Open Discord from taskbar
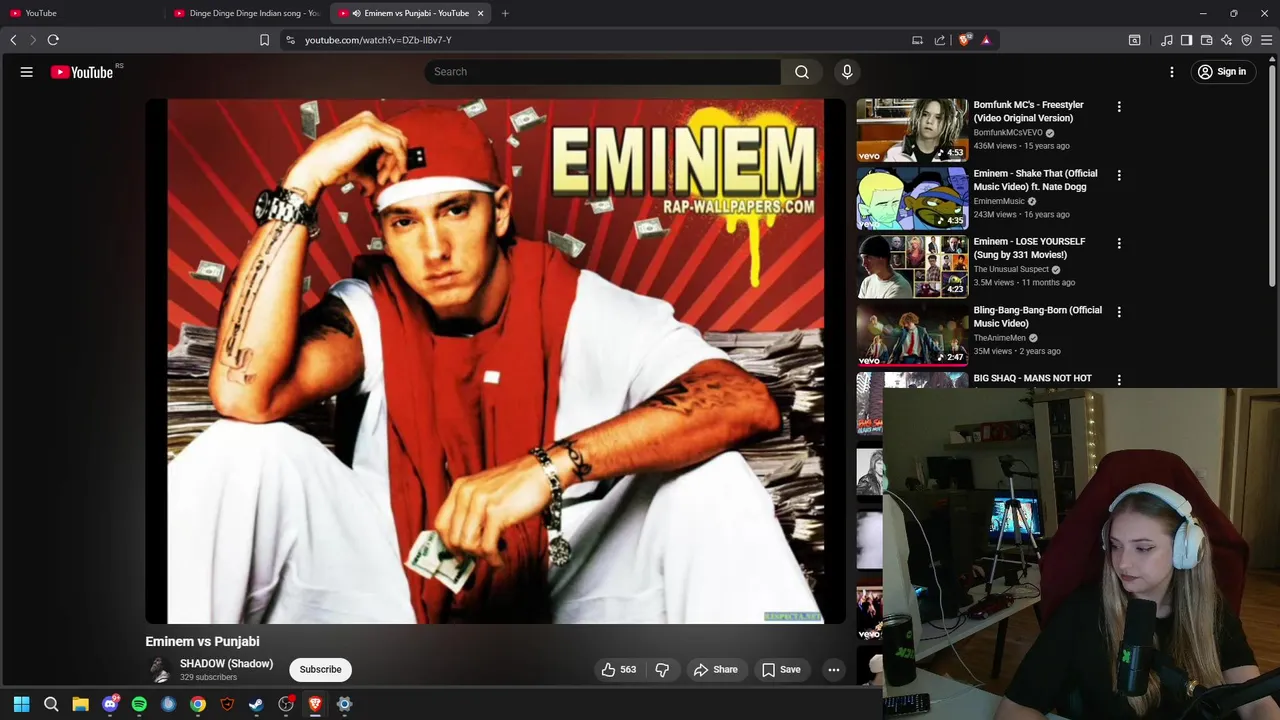The image size is (1280, 720). tap(110, 704)
